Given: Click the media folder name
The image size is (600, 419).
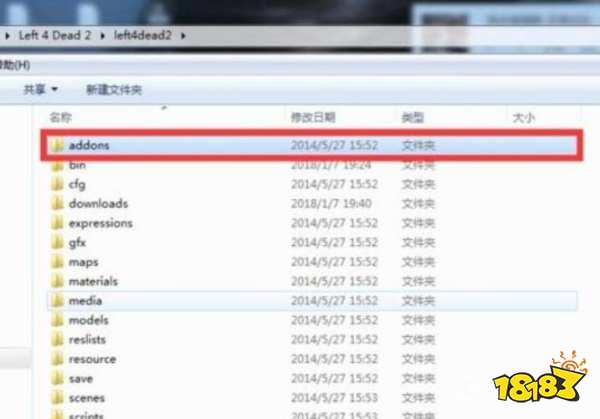Looking at the screenshot, I should [85, 301].
